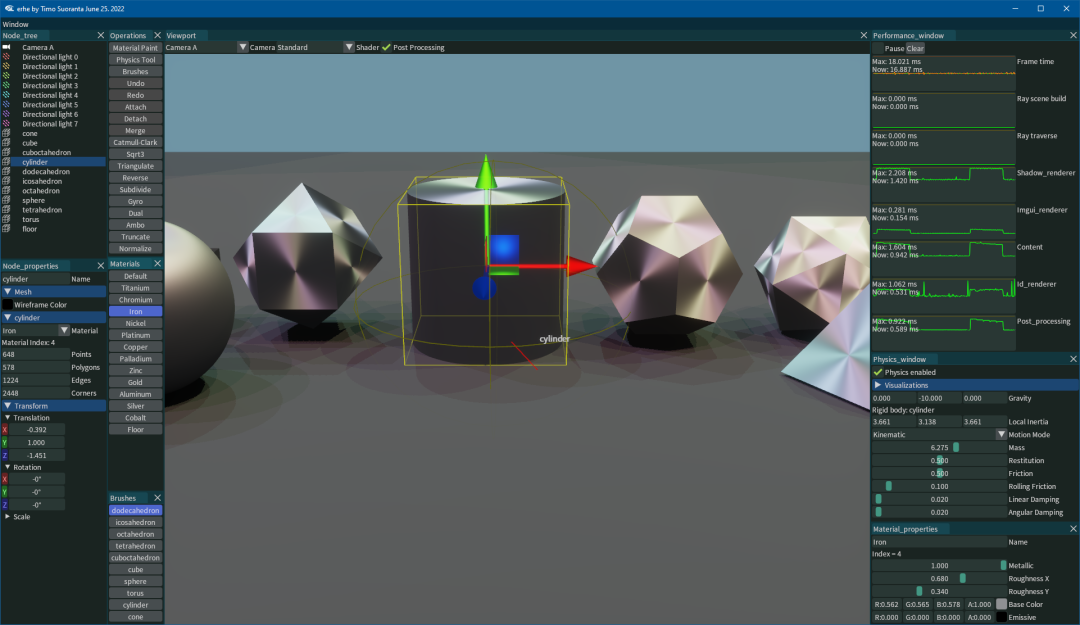Expand the Visualizations section

tap(878, 385)
